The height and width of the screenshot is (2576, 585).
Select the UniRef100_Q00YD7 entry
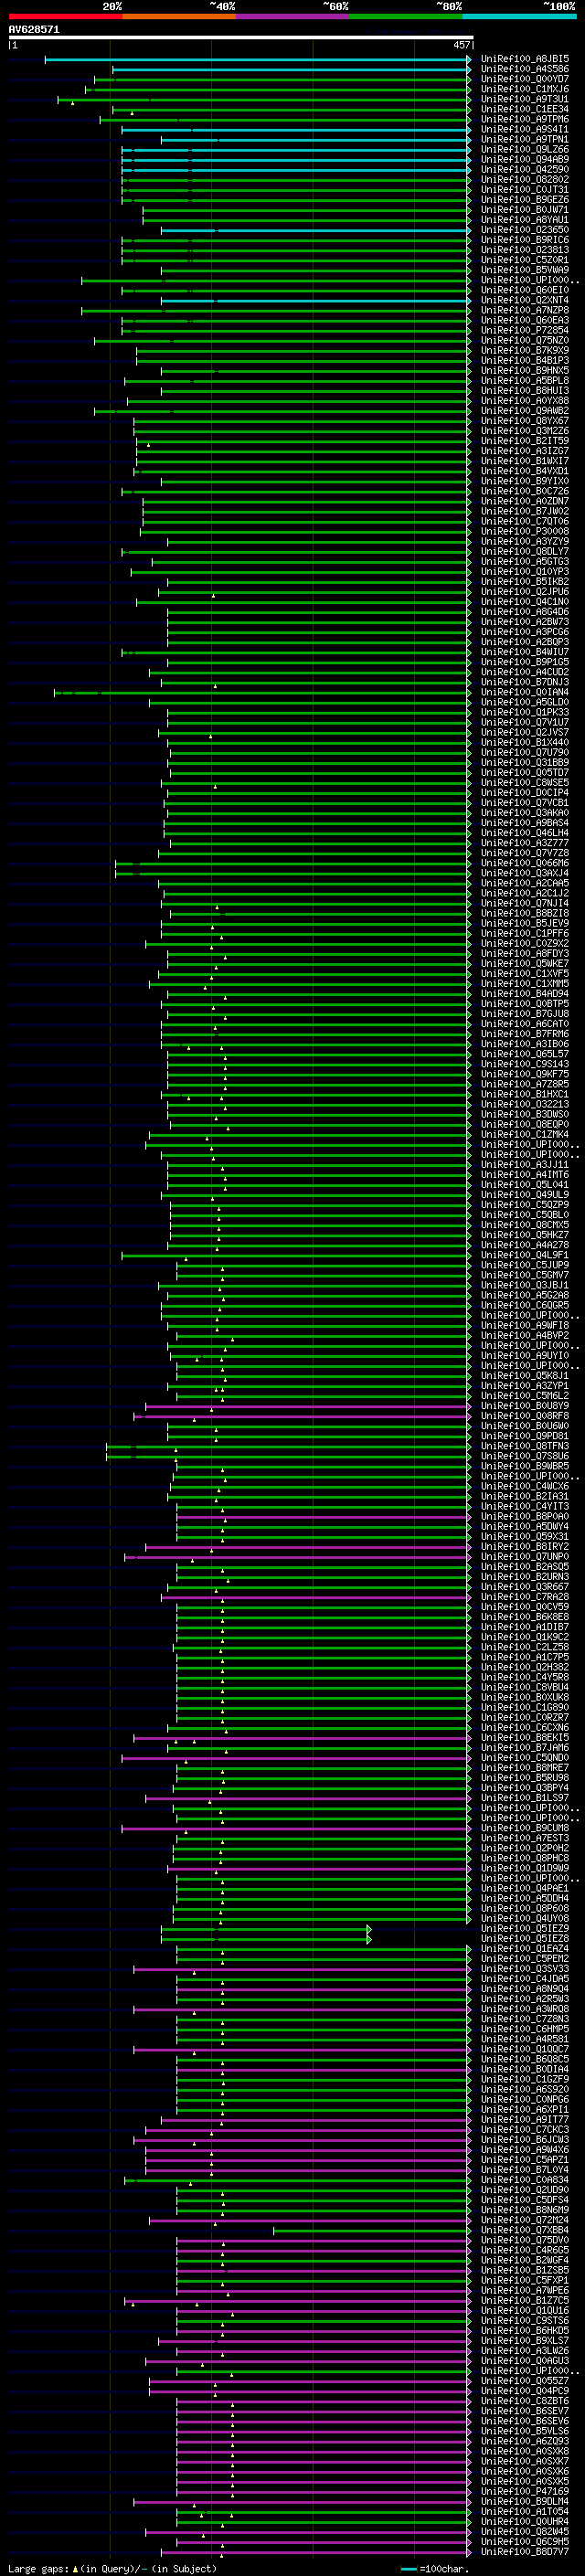tap(524, 79)
